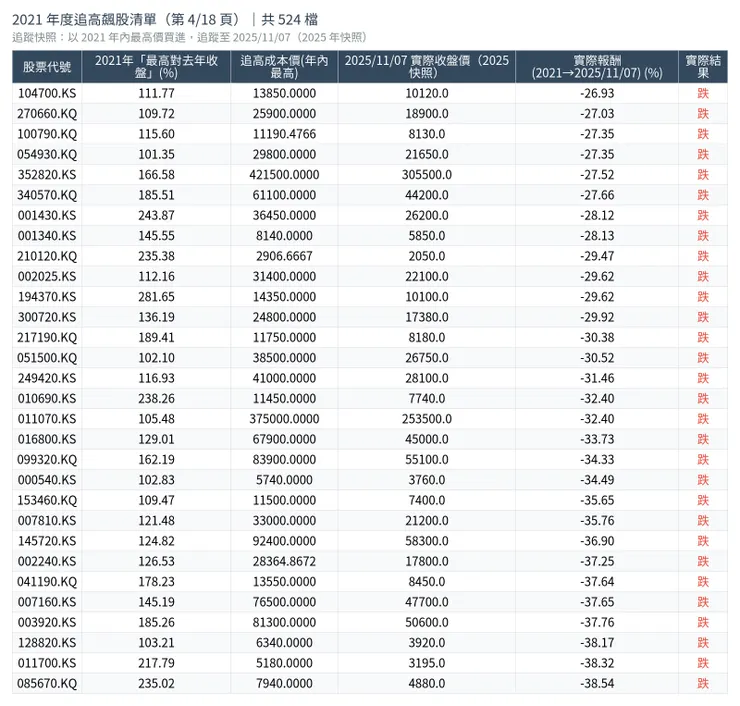
Task: Click the percentage value 217.79
Action: click(x=156, y=663)
